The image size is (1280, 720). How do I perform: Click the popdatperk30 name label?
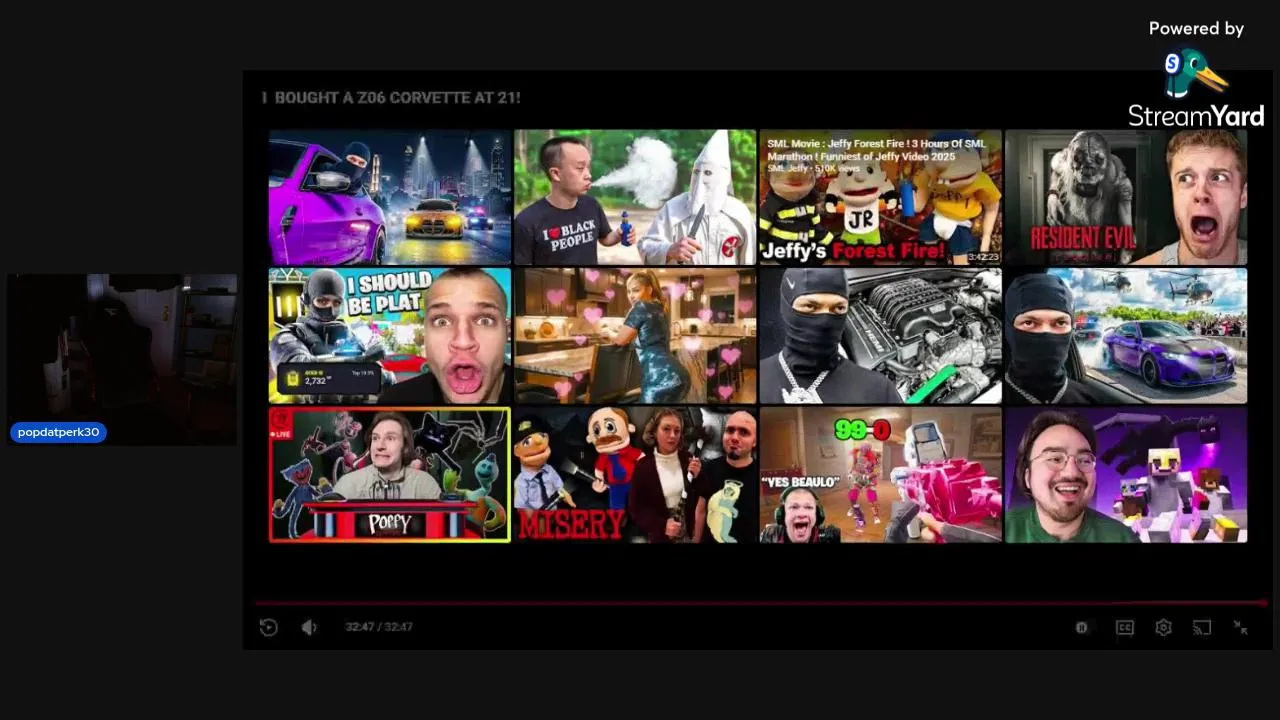coord(58,432)
